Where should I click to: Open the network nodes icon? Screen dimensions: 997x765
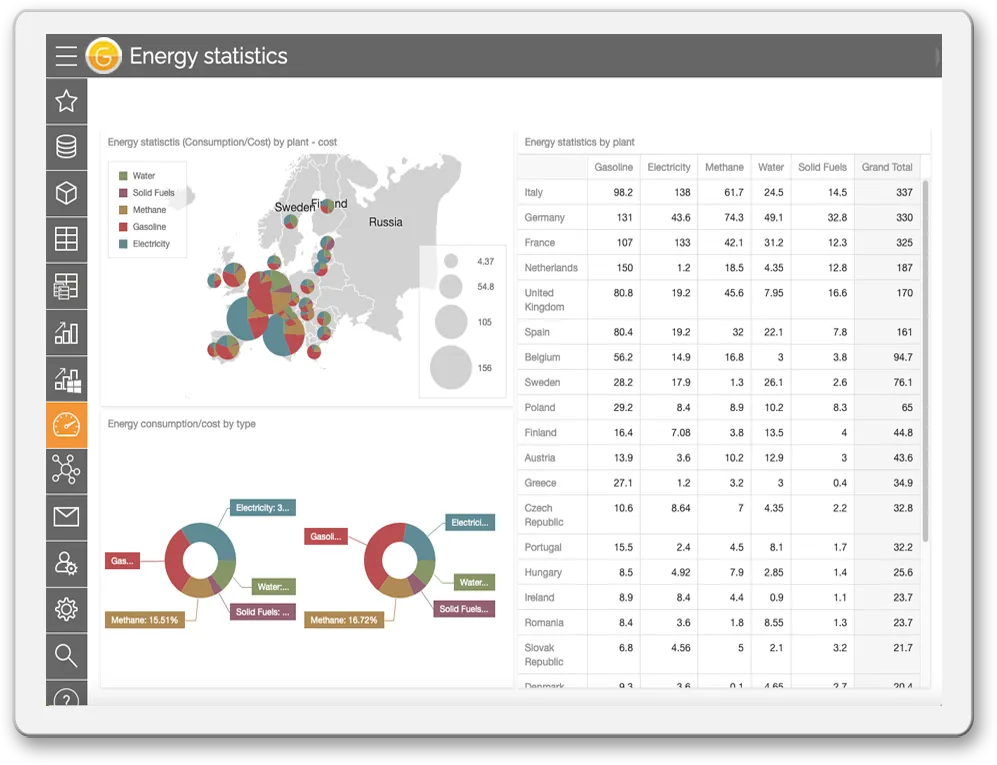[x=66, y=470]
